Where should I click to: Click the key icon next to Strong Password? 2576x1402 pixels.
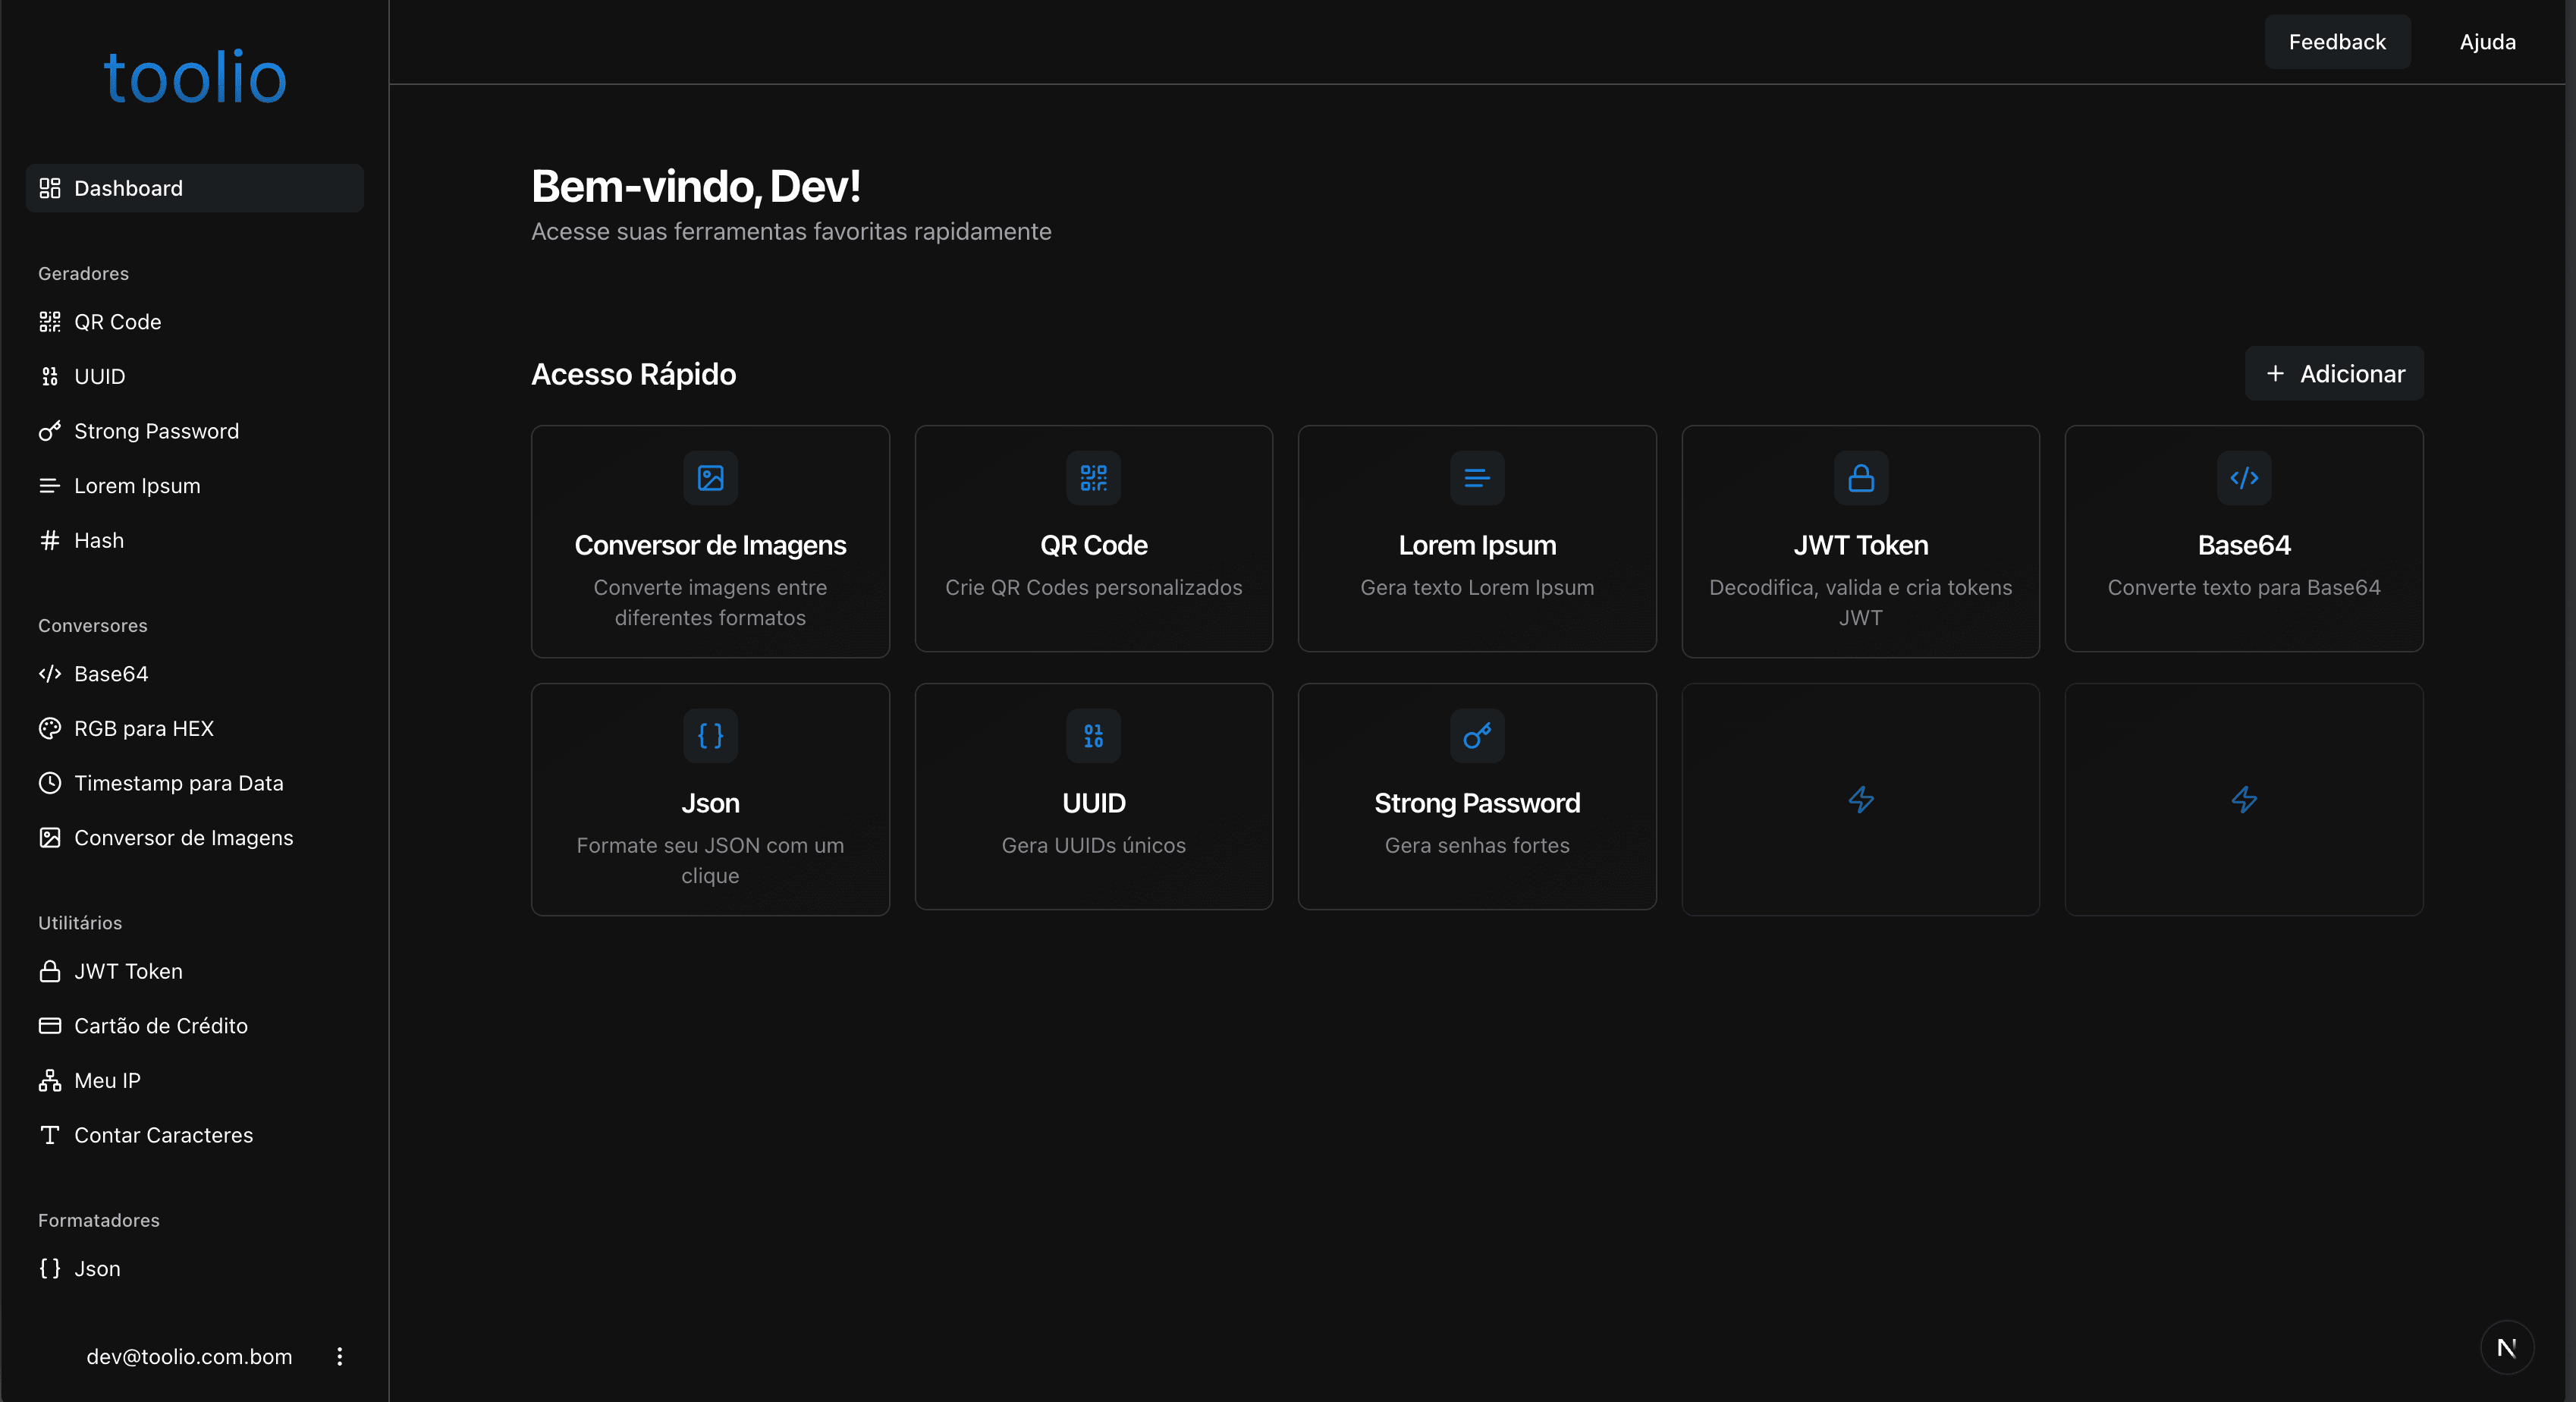point(50,431)
